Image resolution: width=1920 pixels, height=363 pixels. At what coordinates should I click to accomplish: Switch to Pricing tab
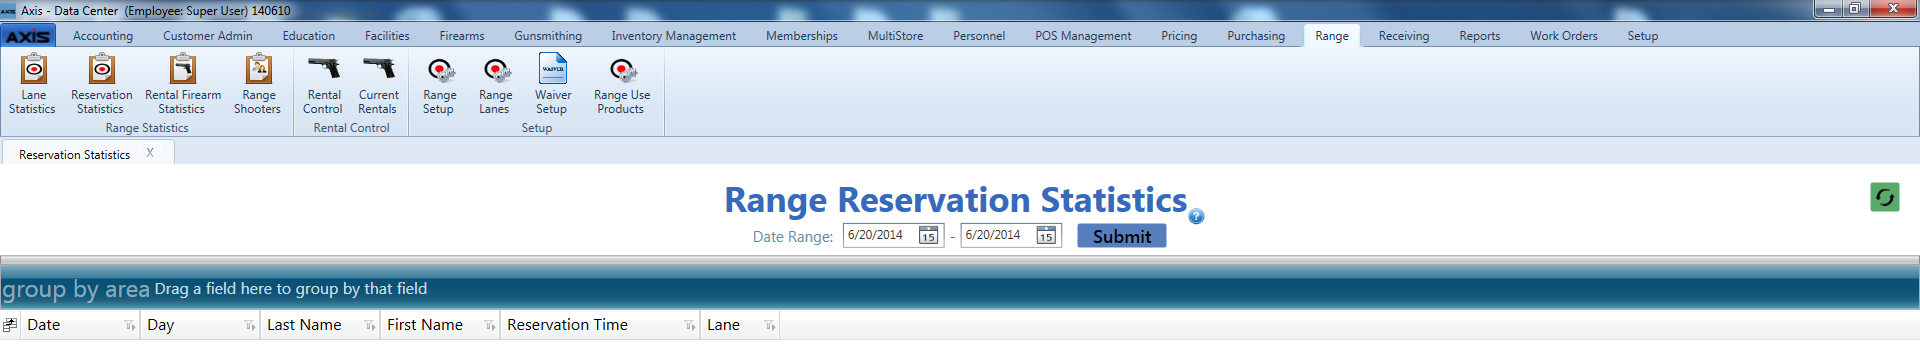[1179, 36]
